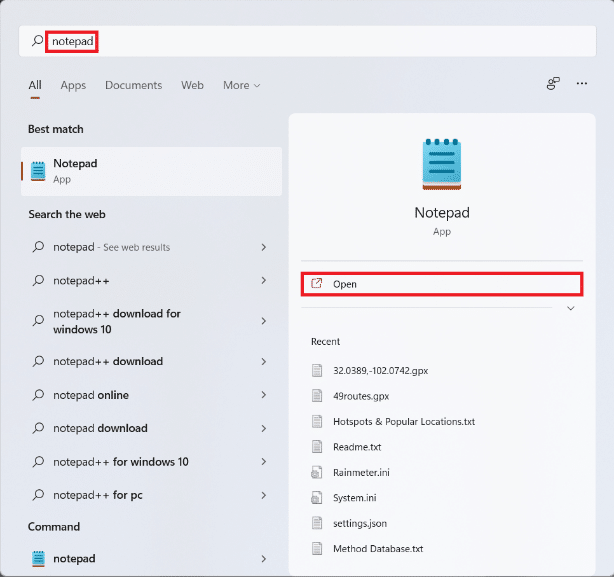This screenshot has width=614, height=577.
Task: Open recent file Method Database.txt
Action: coord(378,549)
